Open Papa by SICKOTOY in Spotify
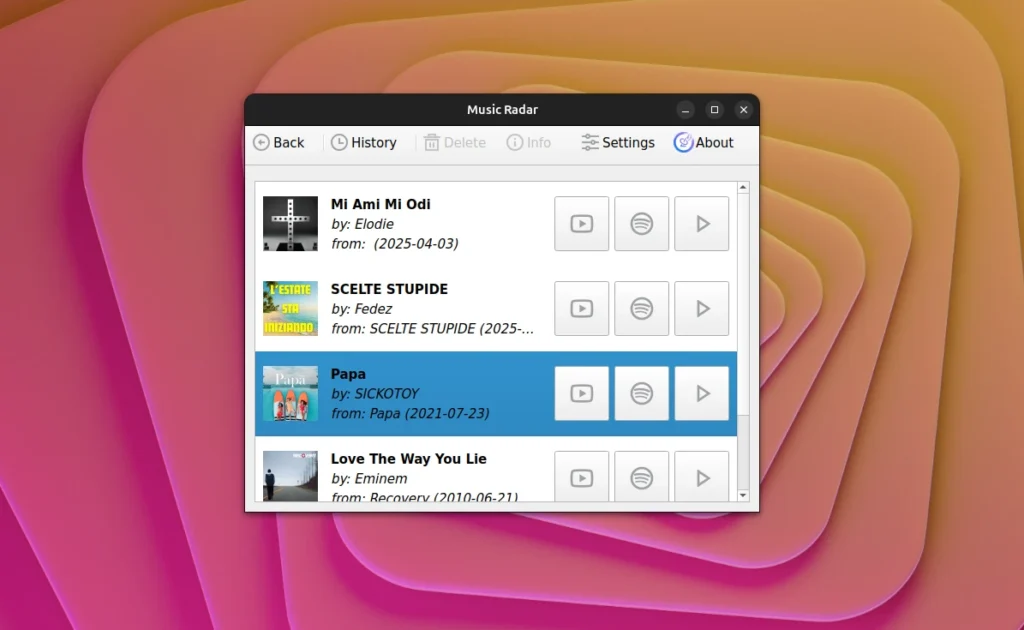1024x630 pixels. pyautogui.click(x=641, y=393)
